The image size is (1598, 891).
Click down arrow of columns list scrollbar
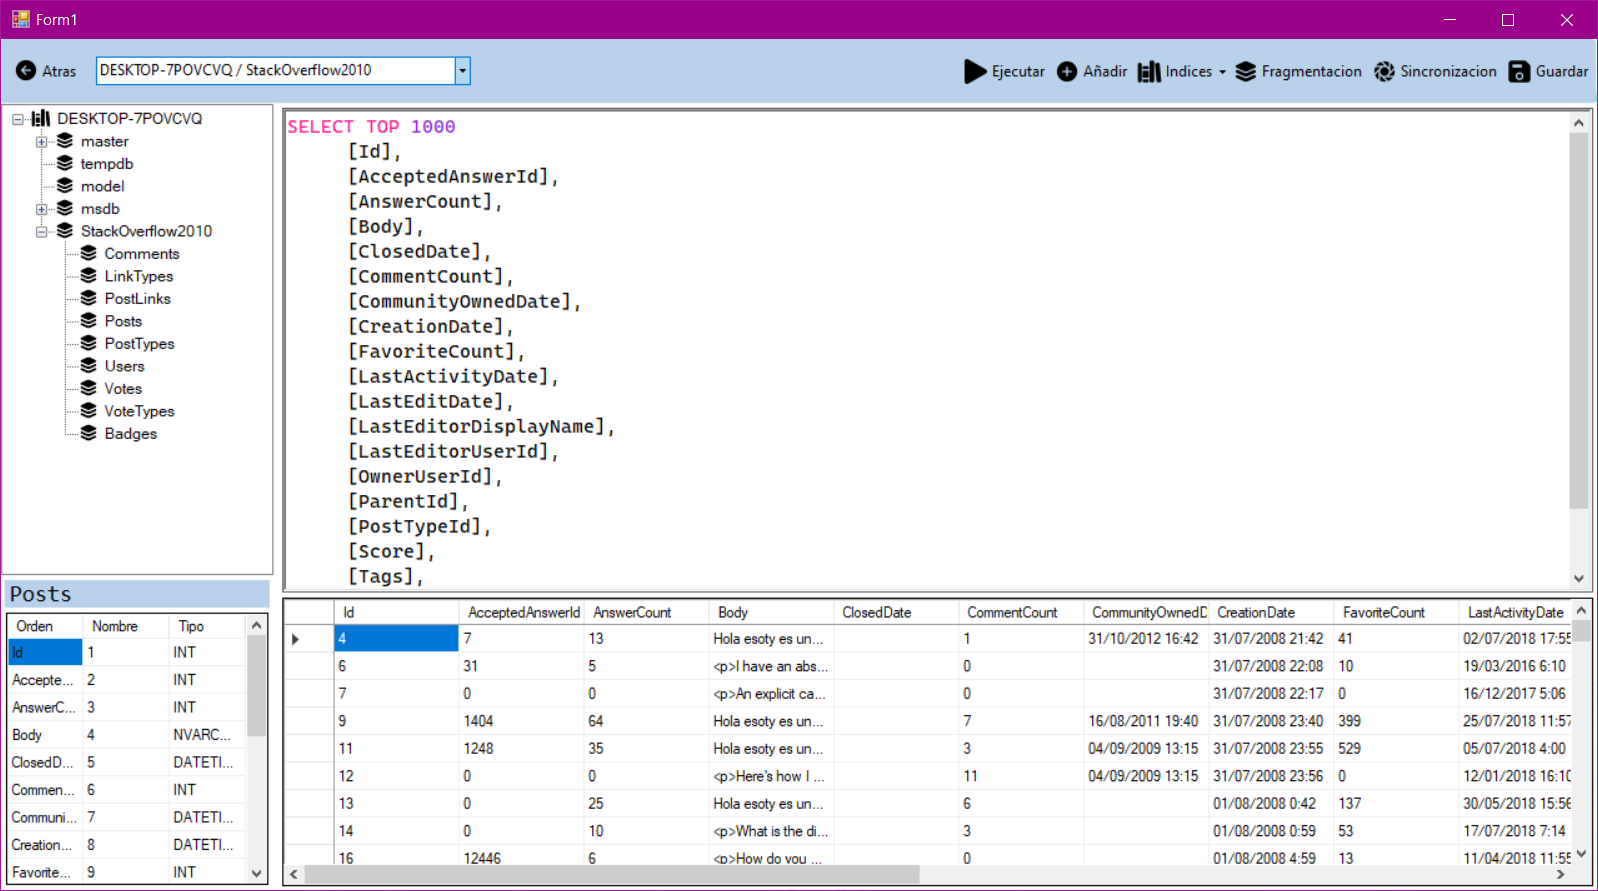(x=257, y=873)
